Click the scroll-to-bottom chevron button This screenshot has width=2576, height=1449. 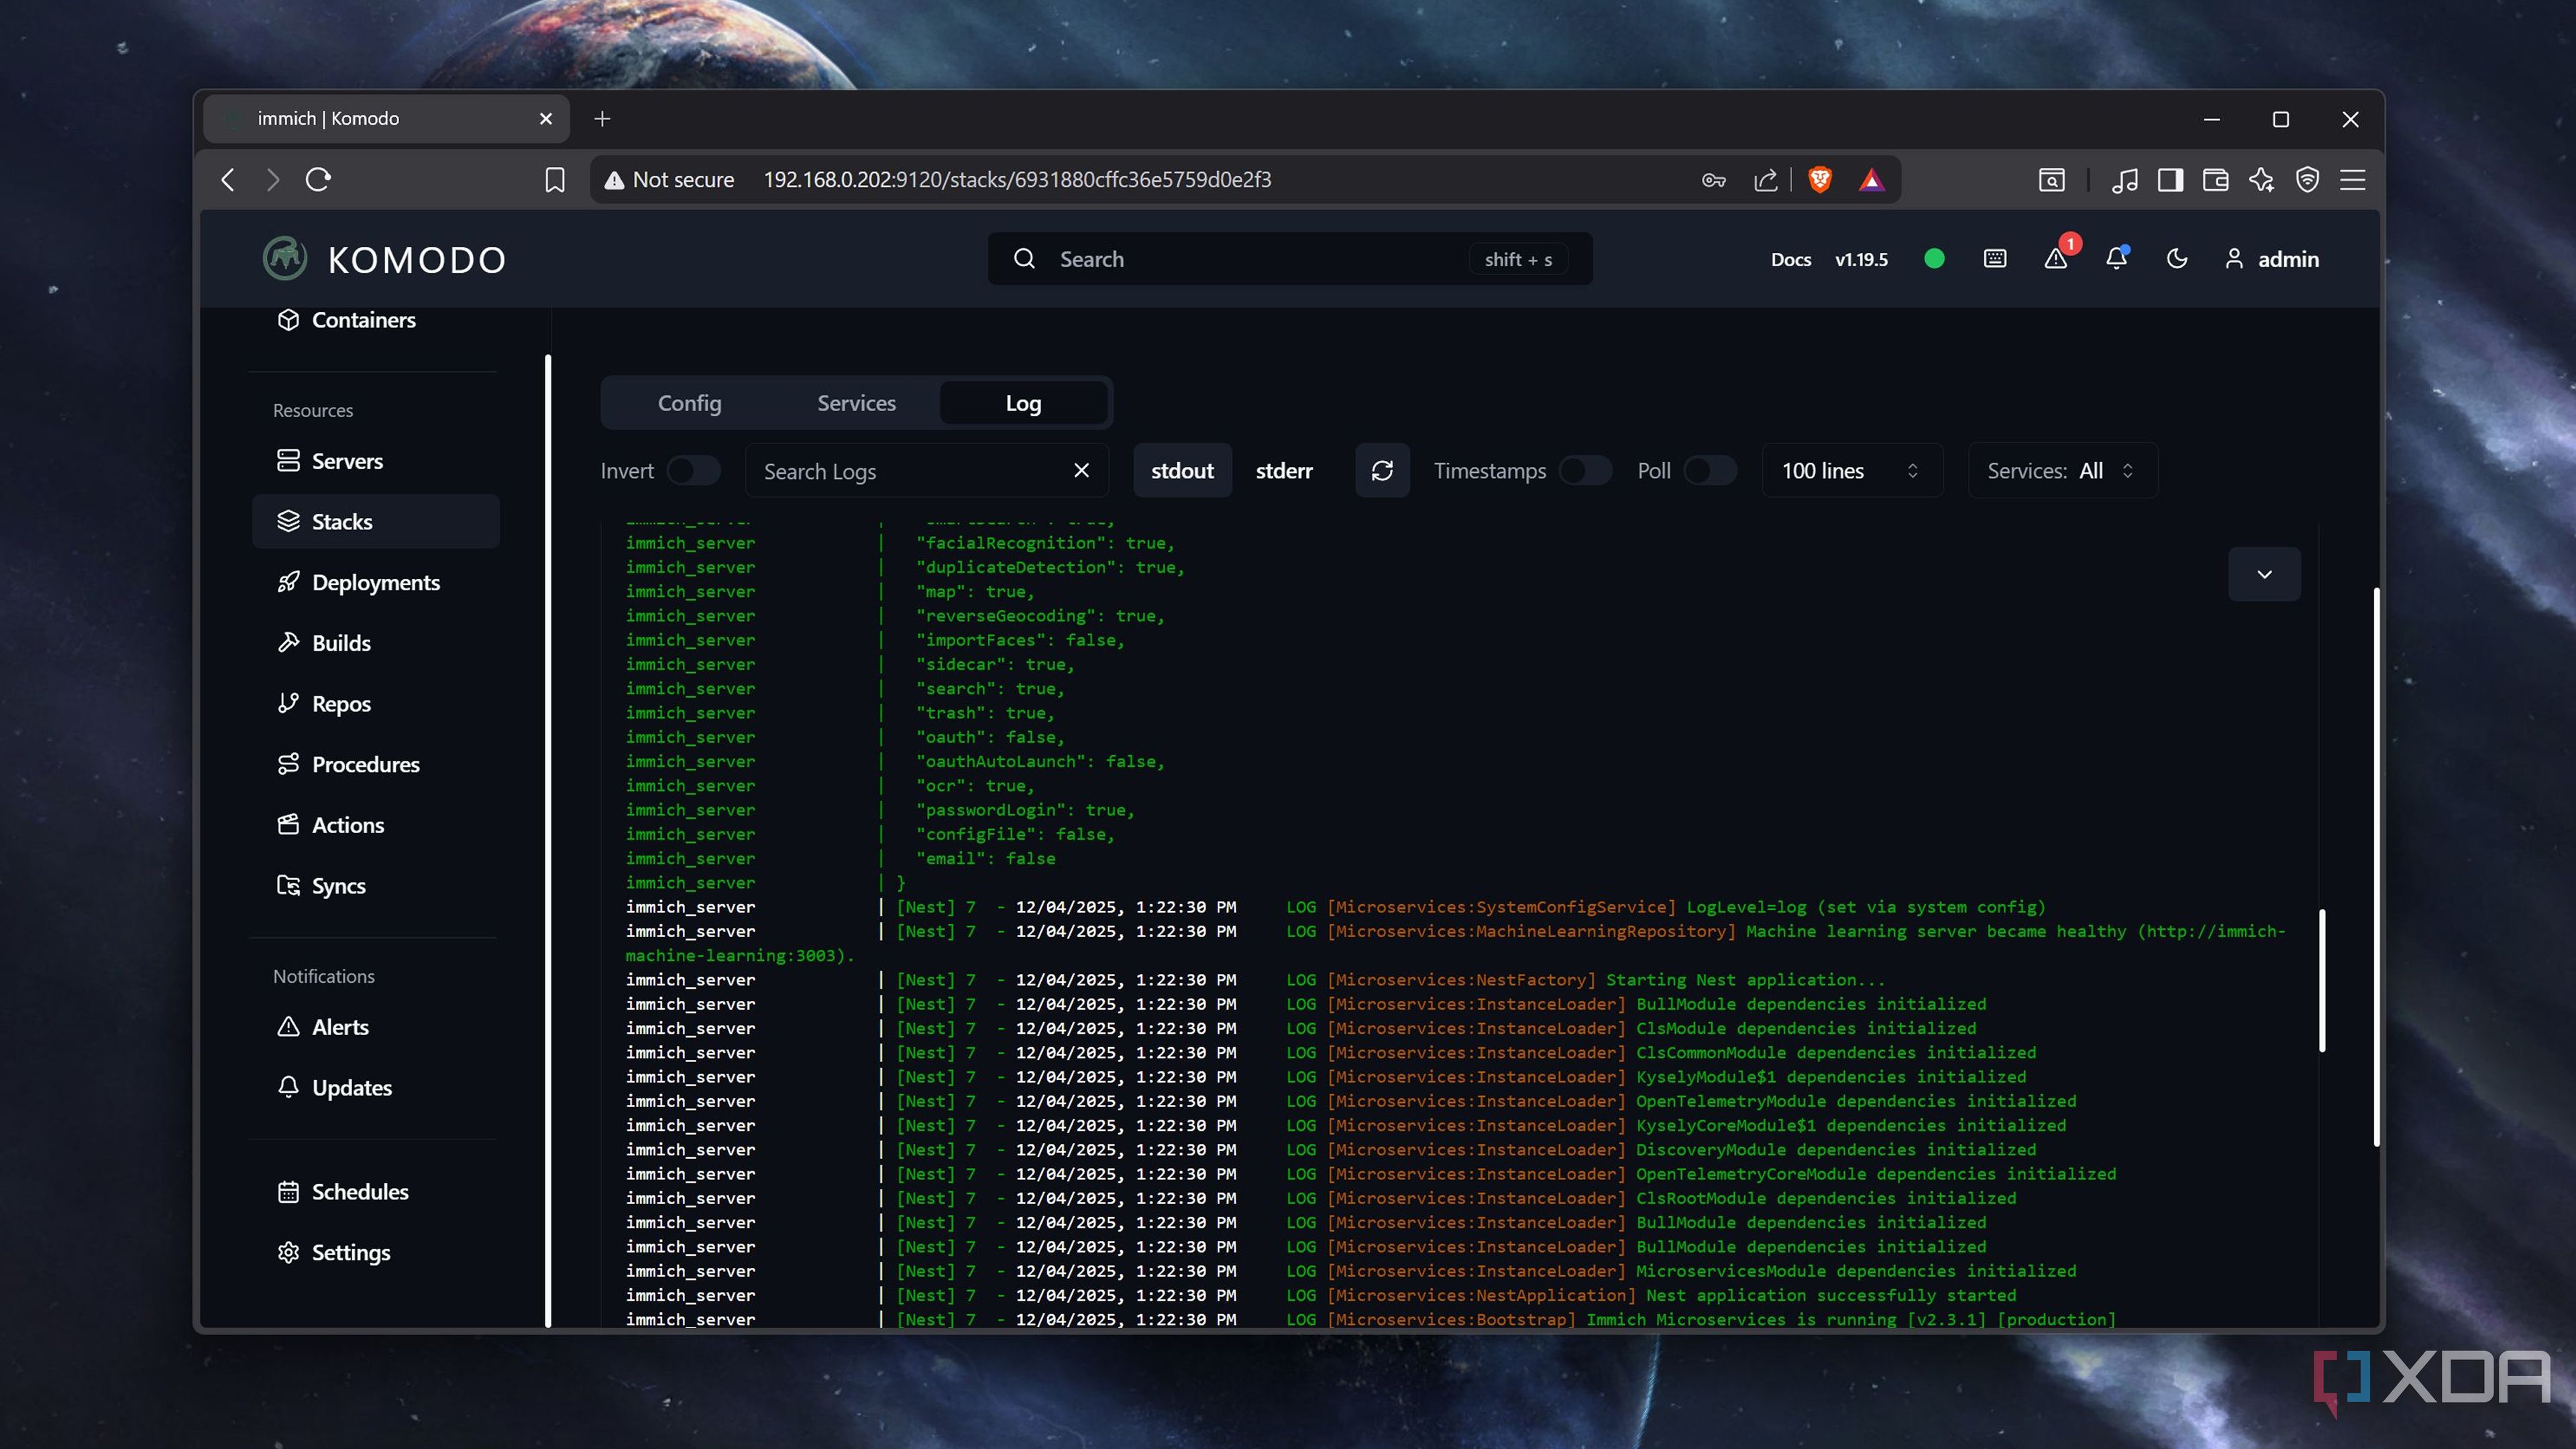(x=2264, y=574)
